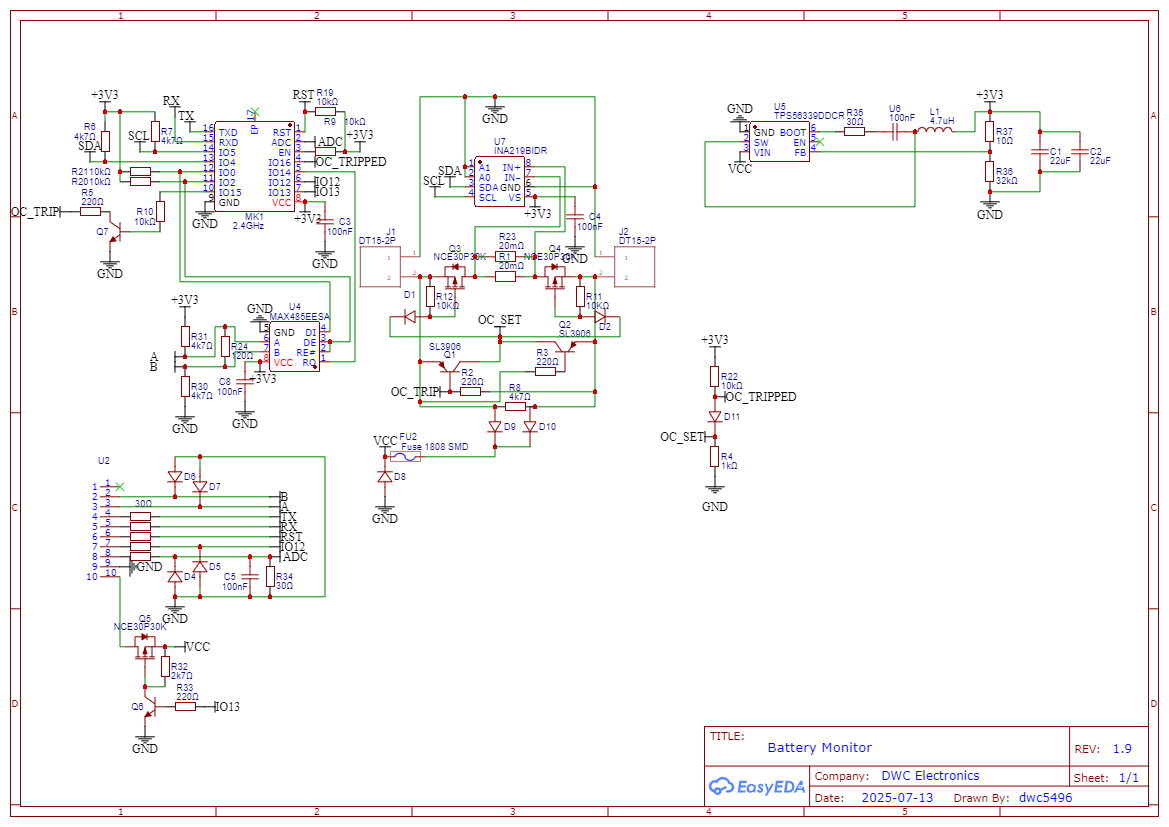Select the Drawn By dwc5496 text
Viewport: 1169px width, 827px height.
point(1045,798)
